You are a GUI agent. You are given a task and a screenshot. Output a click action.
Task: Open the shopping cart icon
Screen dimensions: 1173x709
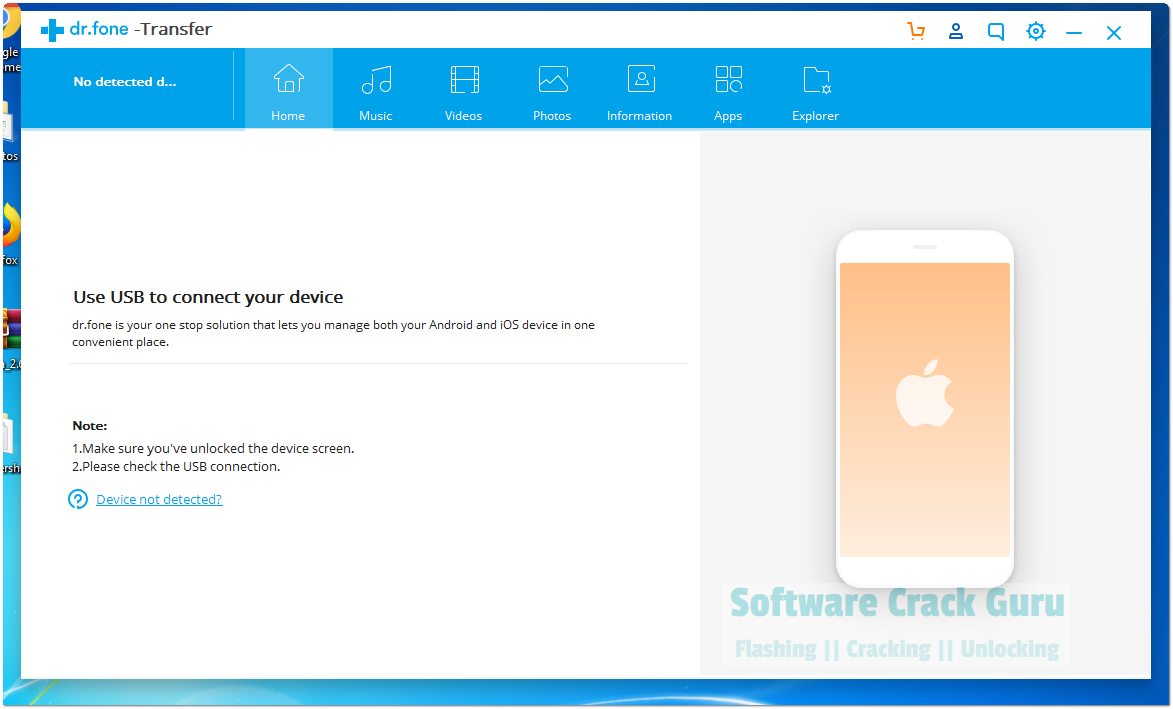tap(916, 31)
